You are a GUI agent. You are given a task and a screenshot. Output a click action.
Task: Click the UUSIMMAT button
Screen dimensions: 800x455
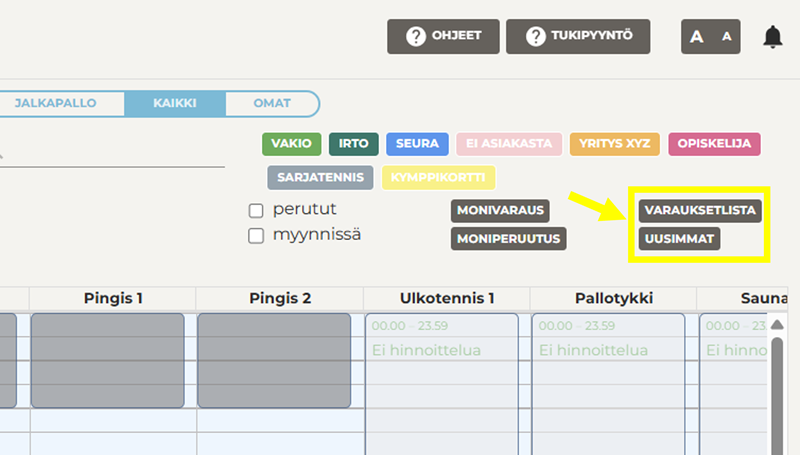tap(680, 240)
